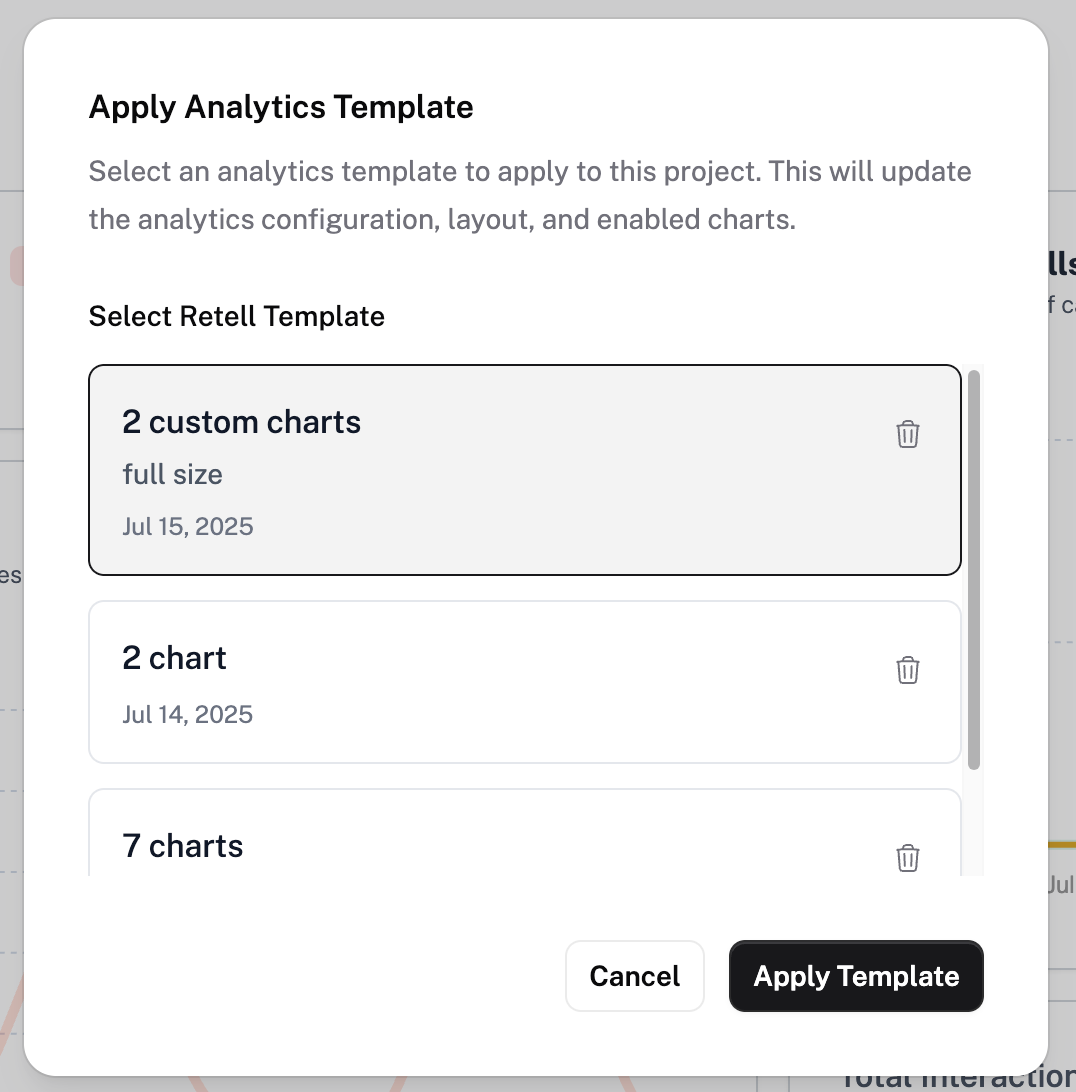1076x1092 pixels.
Task: Pick the "7 charts" template card
Action: 525,832
